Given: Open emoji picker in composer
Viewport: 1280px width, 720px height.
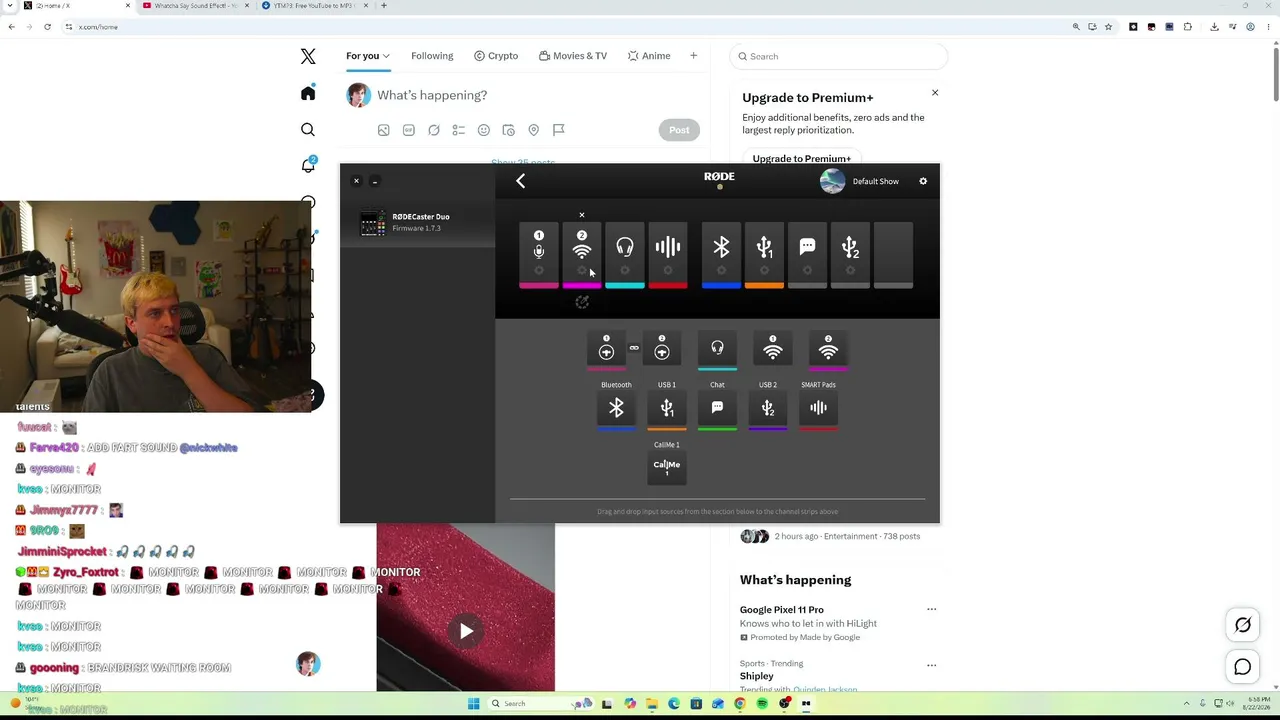Looking at the screenshot, I should [x=483, y=130].
